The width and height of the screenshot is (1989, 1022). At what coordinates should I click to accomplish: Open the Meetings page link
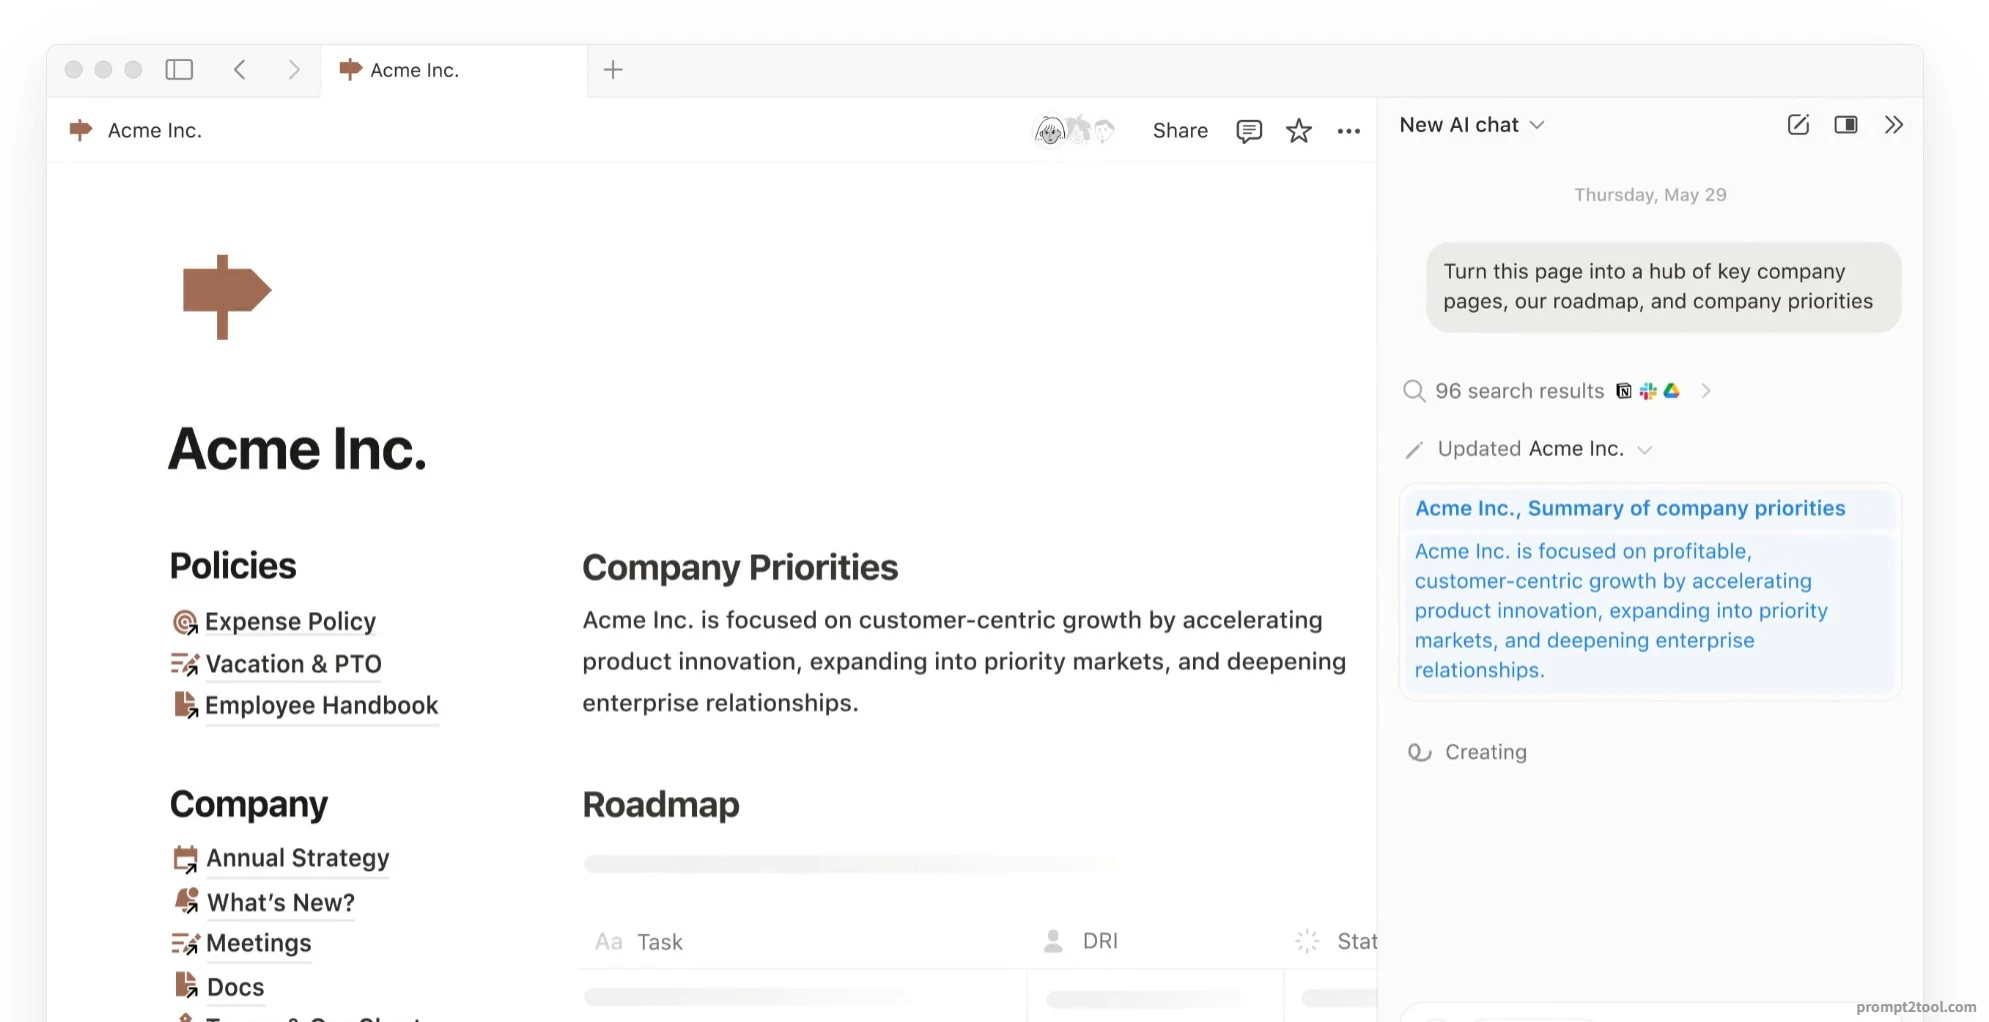259,943
